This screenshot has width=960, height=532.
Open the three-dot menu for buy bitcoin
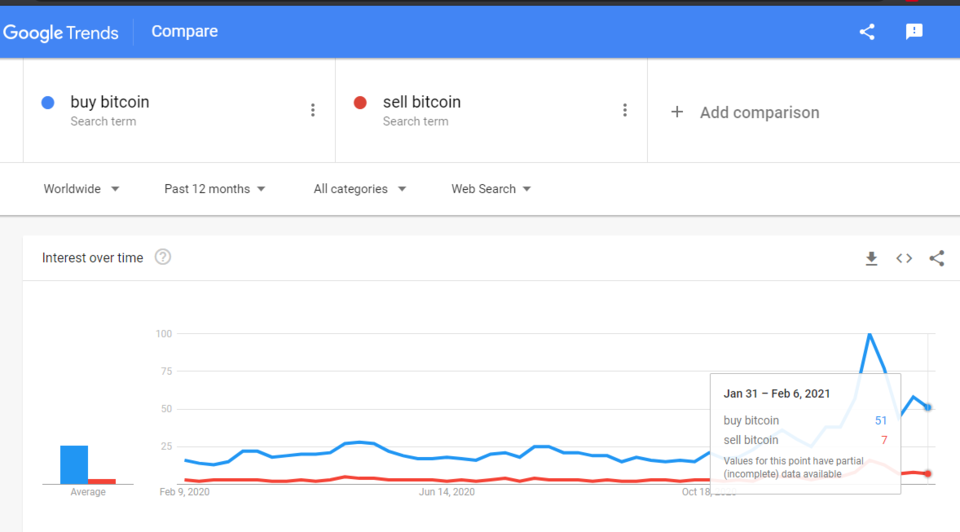click(313, 110)
